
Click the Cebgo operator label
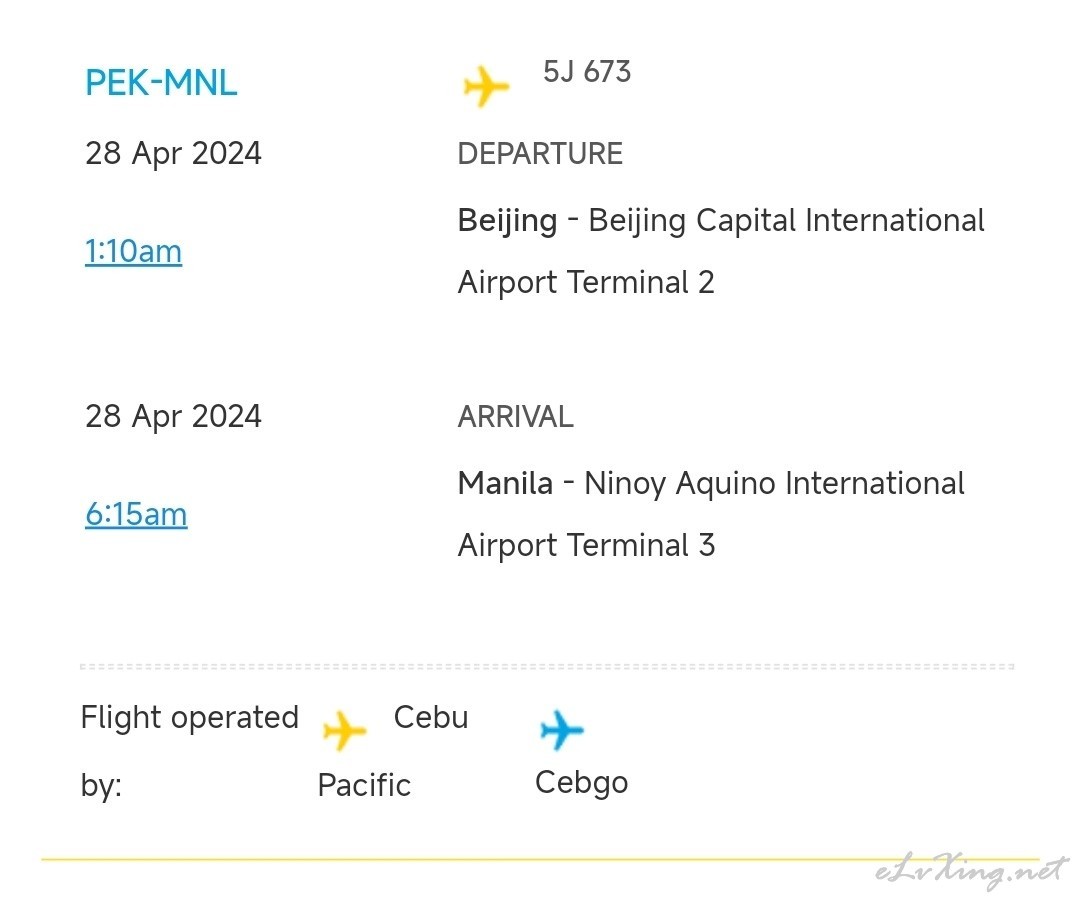(582, 783)
